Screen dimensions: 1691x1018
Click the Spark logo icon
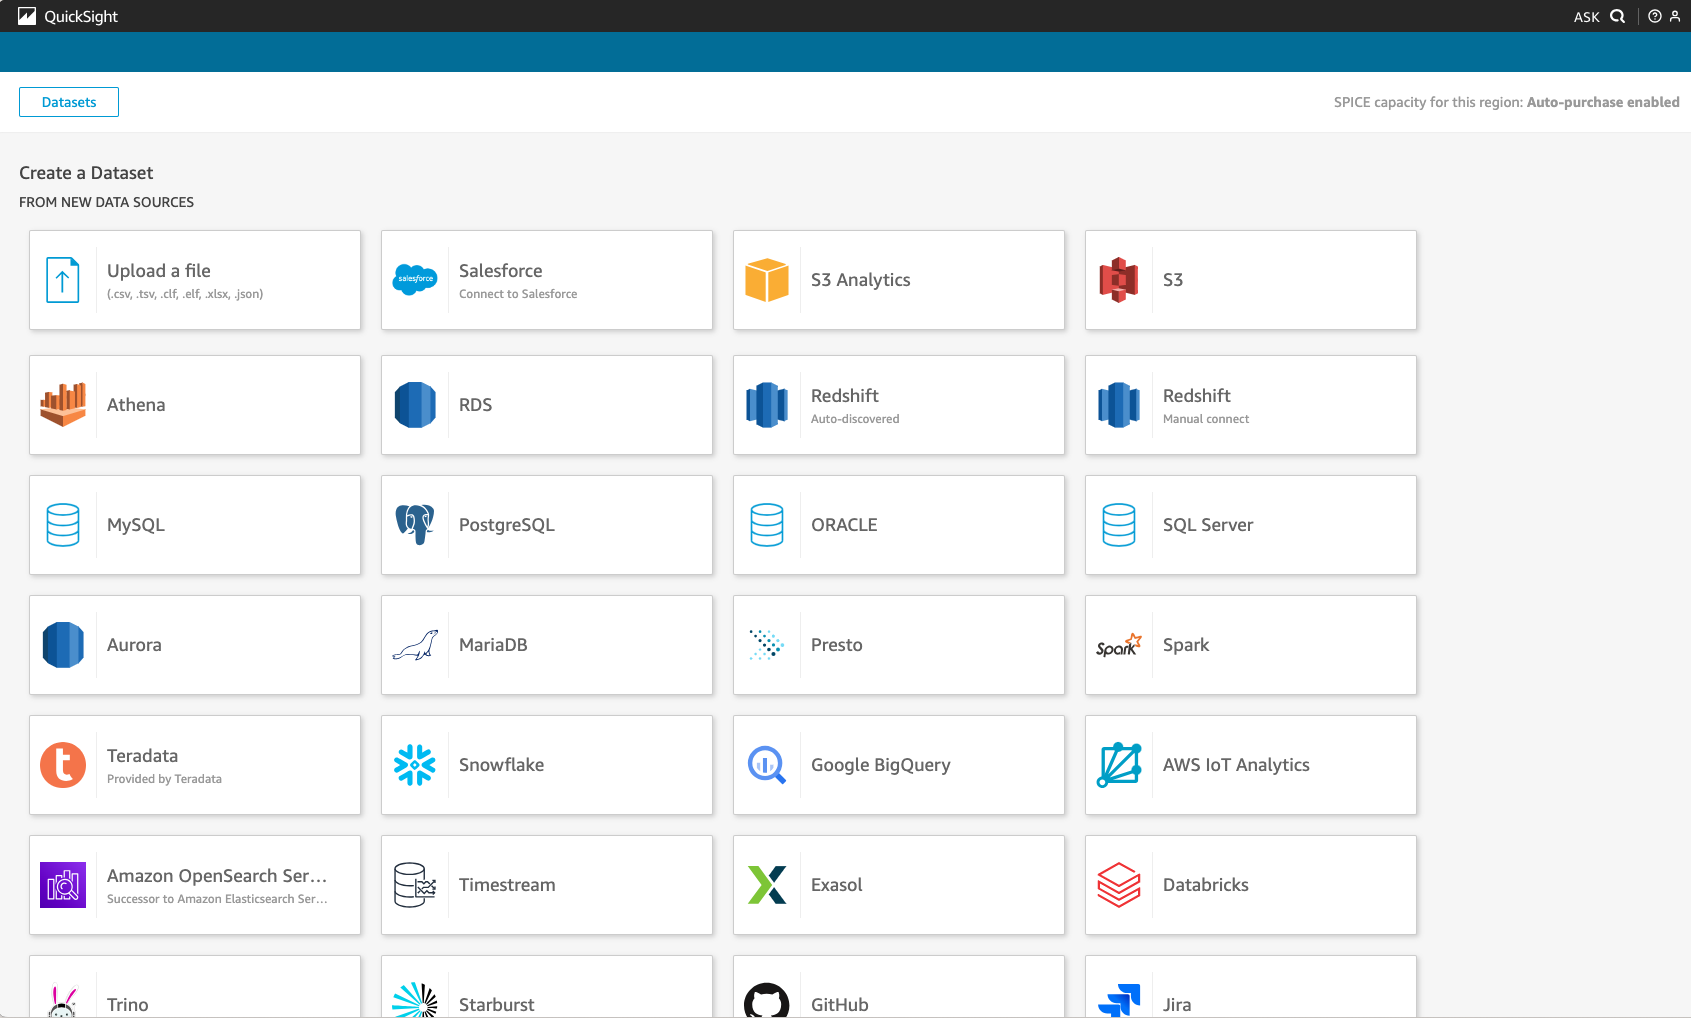[x=1119, y=645]
